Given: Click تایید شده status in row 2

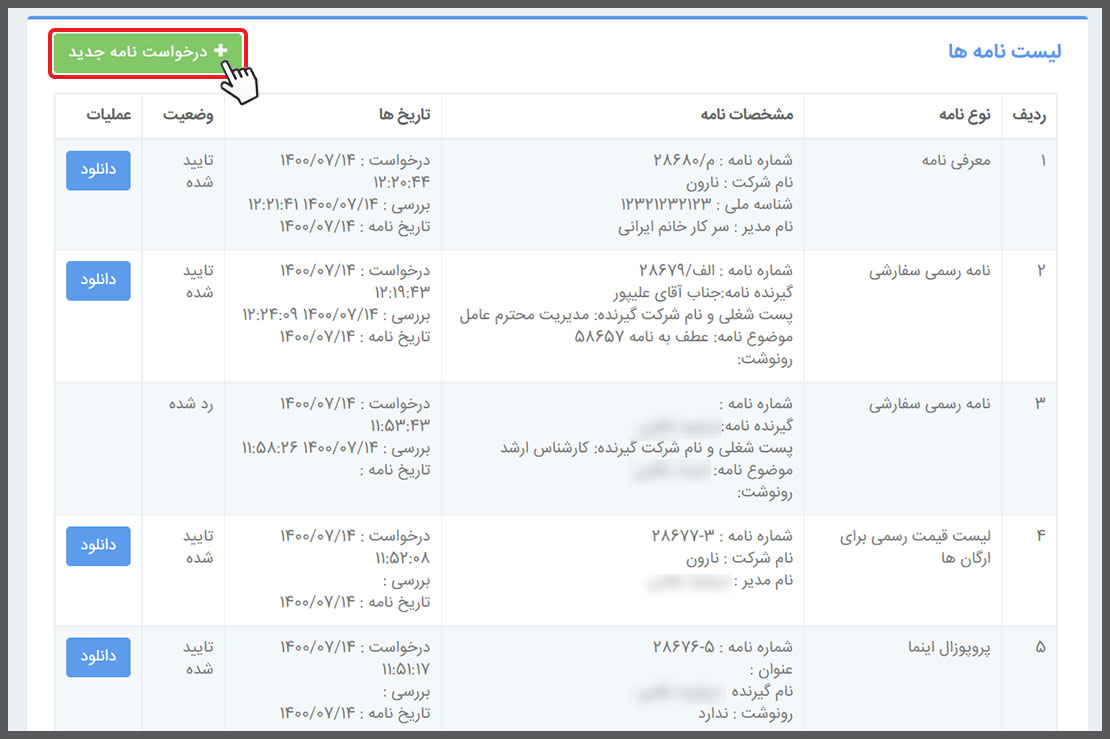Looking at the screenshot, I should (x=198, y=282).
